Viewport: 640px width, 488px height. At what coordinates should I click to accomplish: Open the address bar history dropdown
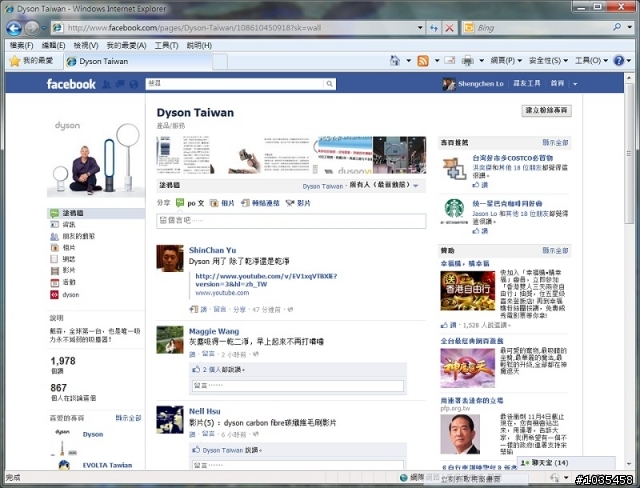[x=420, y=28]
